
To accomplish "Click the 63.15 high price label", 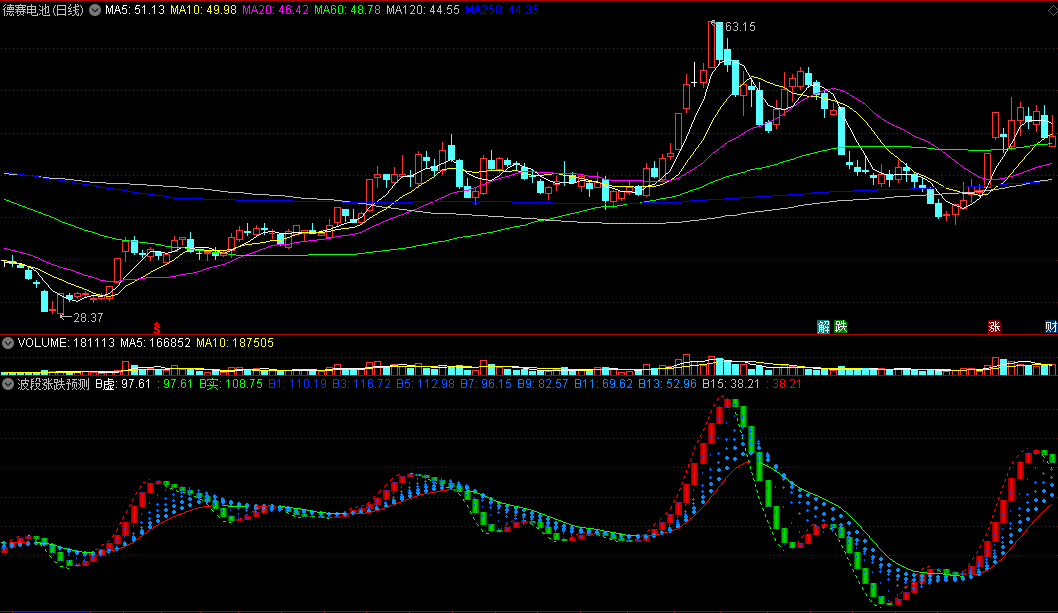I will click(x=740, y=27).
